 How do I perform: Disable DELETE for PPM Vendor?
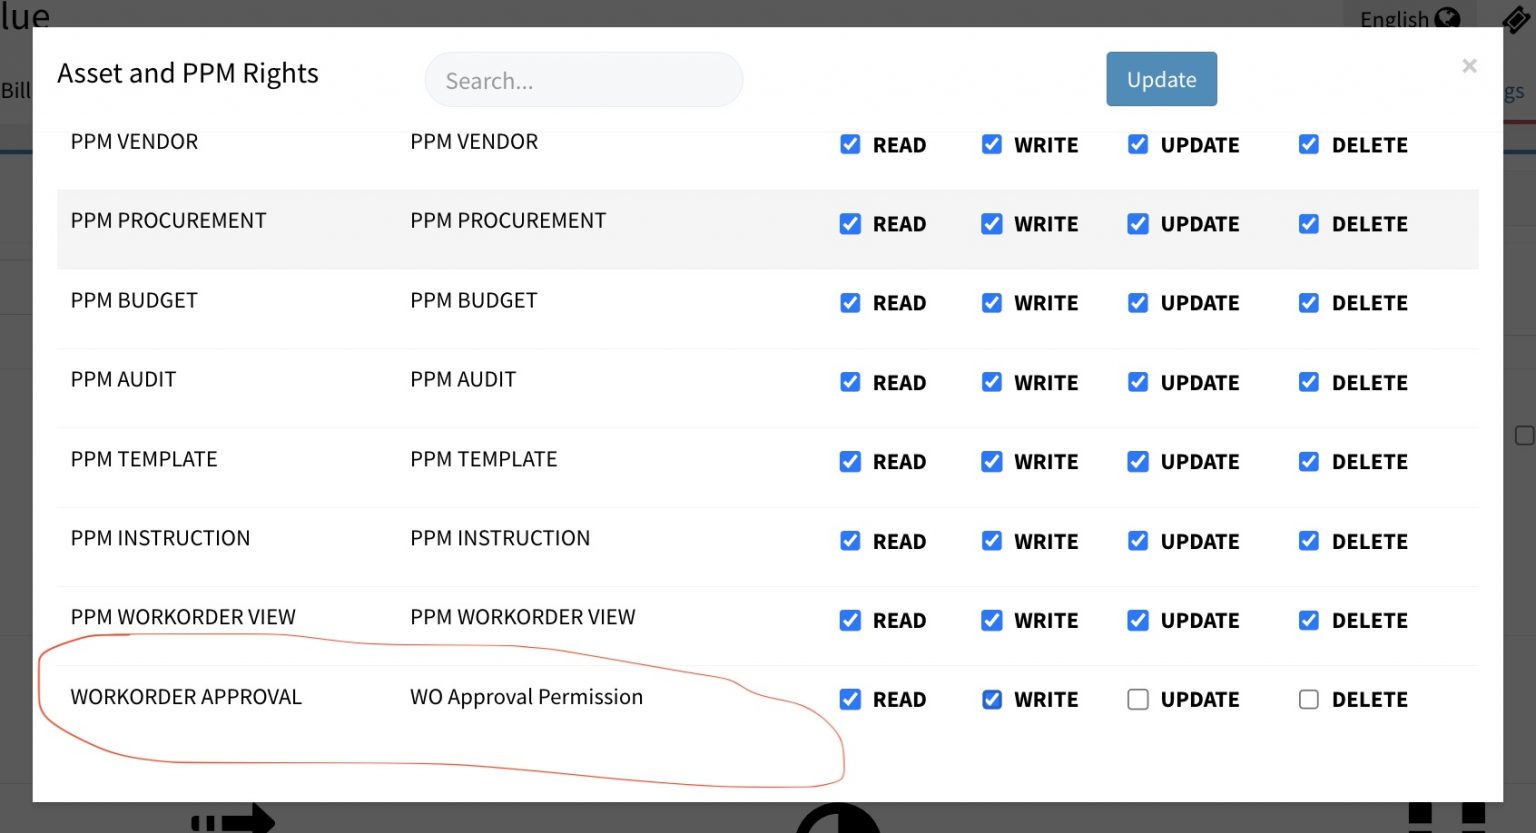coord(1309,144)
